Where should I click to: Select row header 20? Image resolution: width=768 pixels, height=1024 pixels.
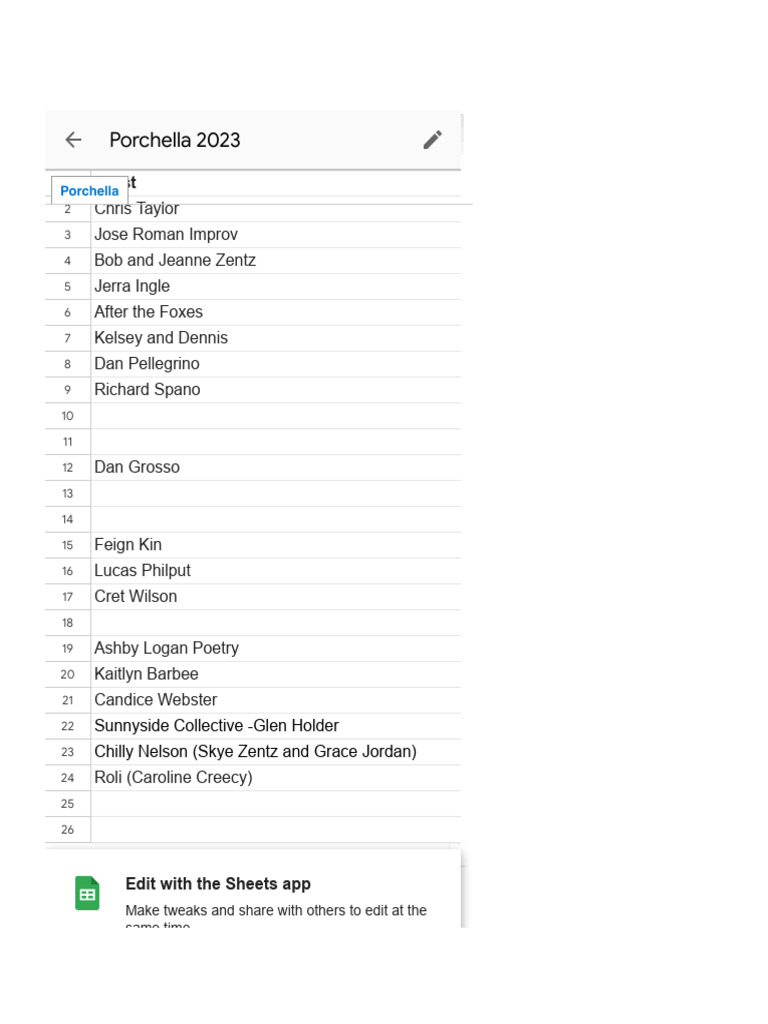(68, 675)
